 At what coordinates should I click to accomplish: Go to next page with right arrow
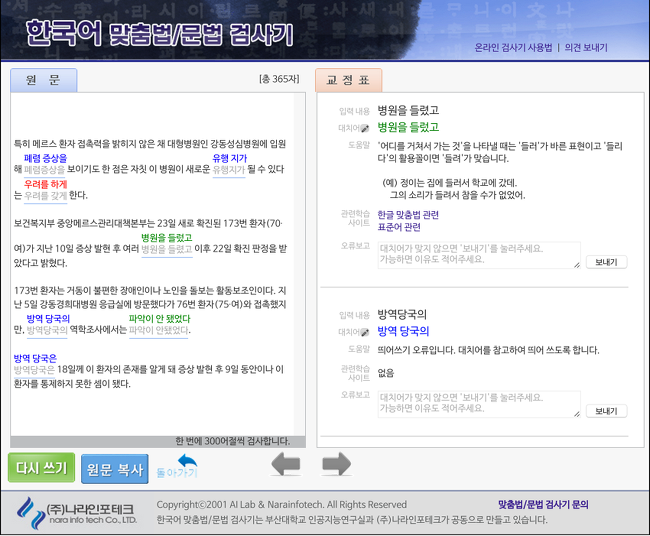336,464
